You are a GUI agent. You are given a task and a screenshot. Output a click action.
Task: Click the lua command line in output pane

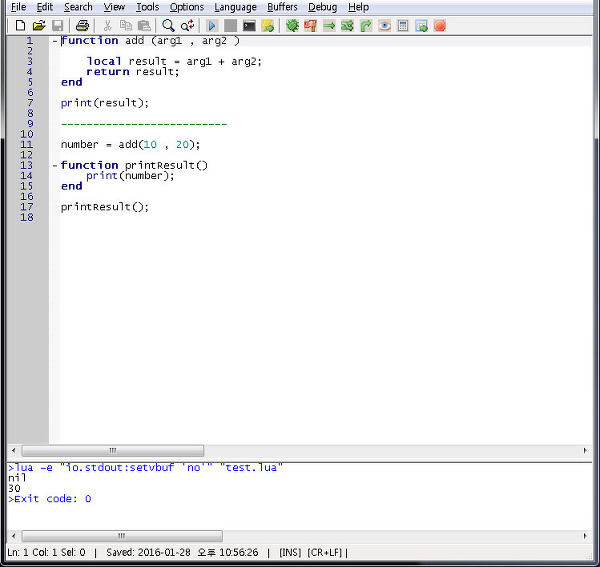(145, 468)
